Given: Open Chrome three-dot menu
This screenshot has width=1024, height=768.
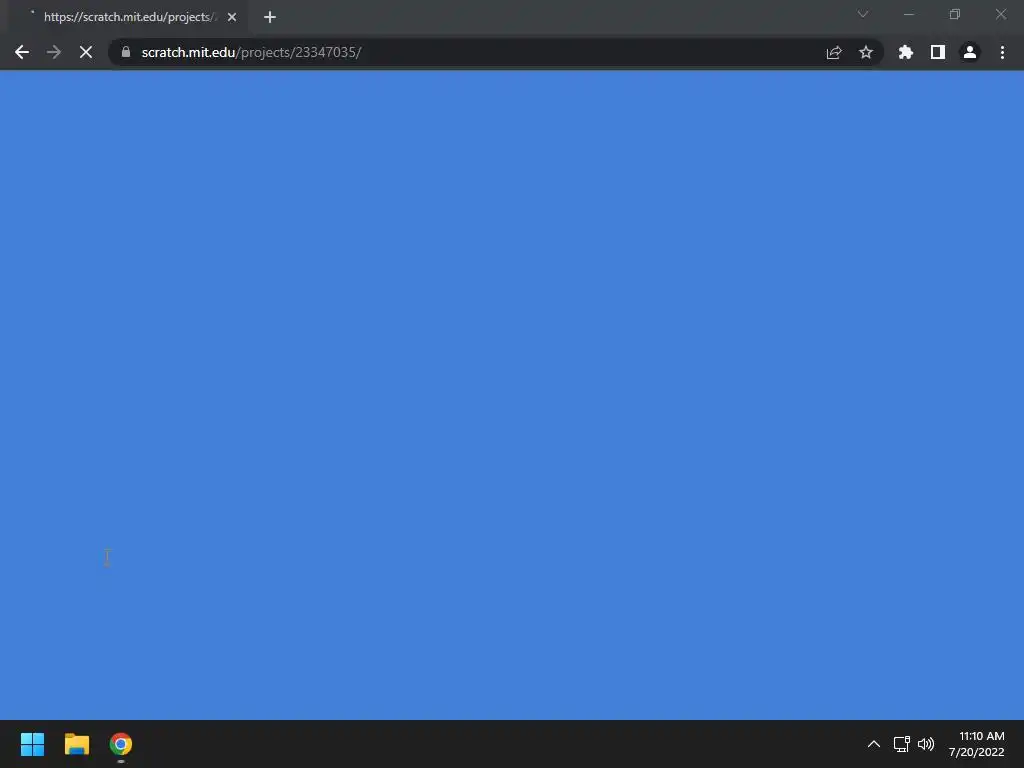Looking at the screenshot, I should point(1002,52).
